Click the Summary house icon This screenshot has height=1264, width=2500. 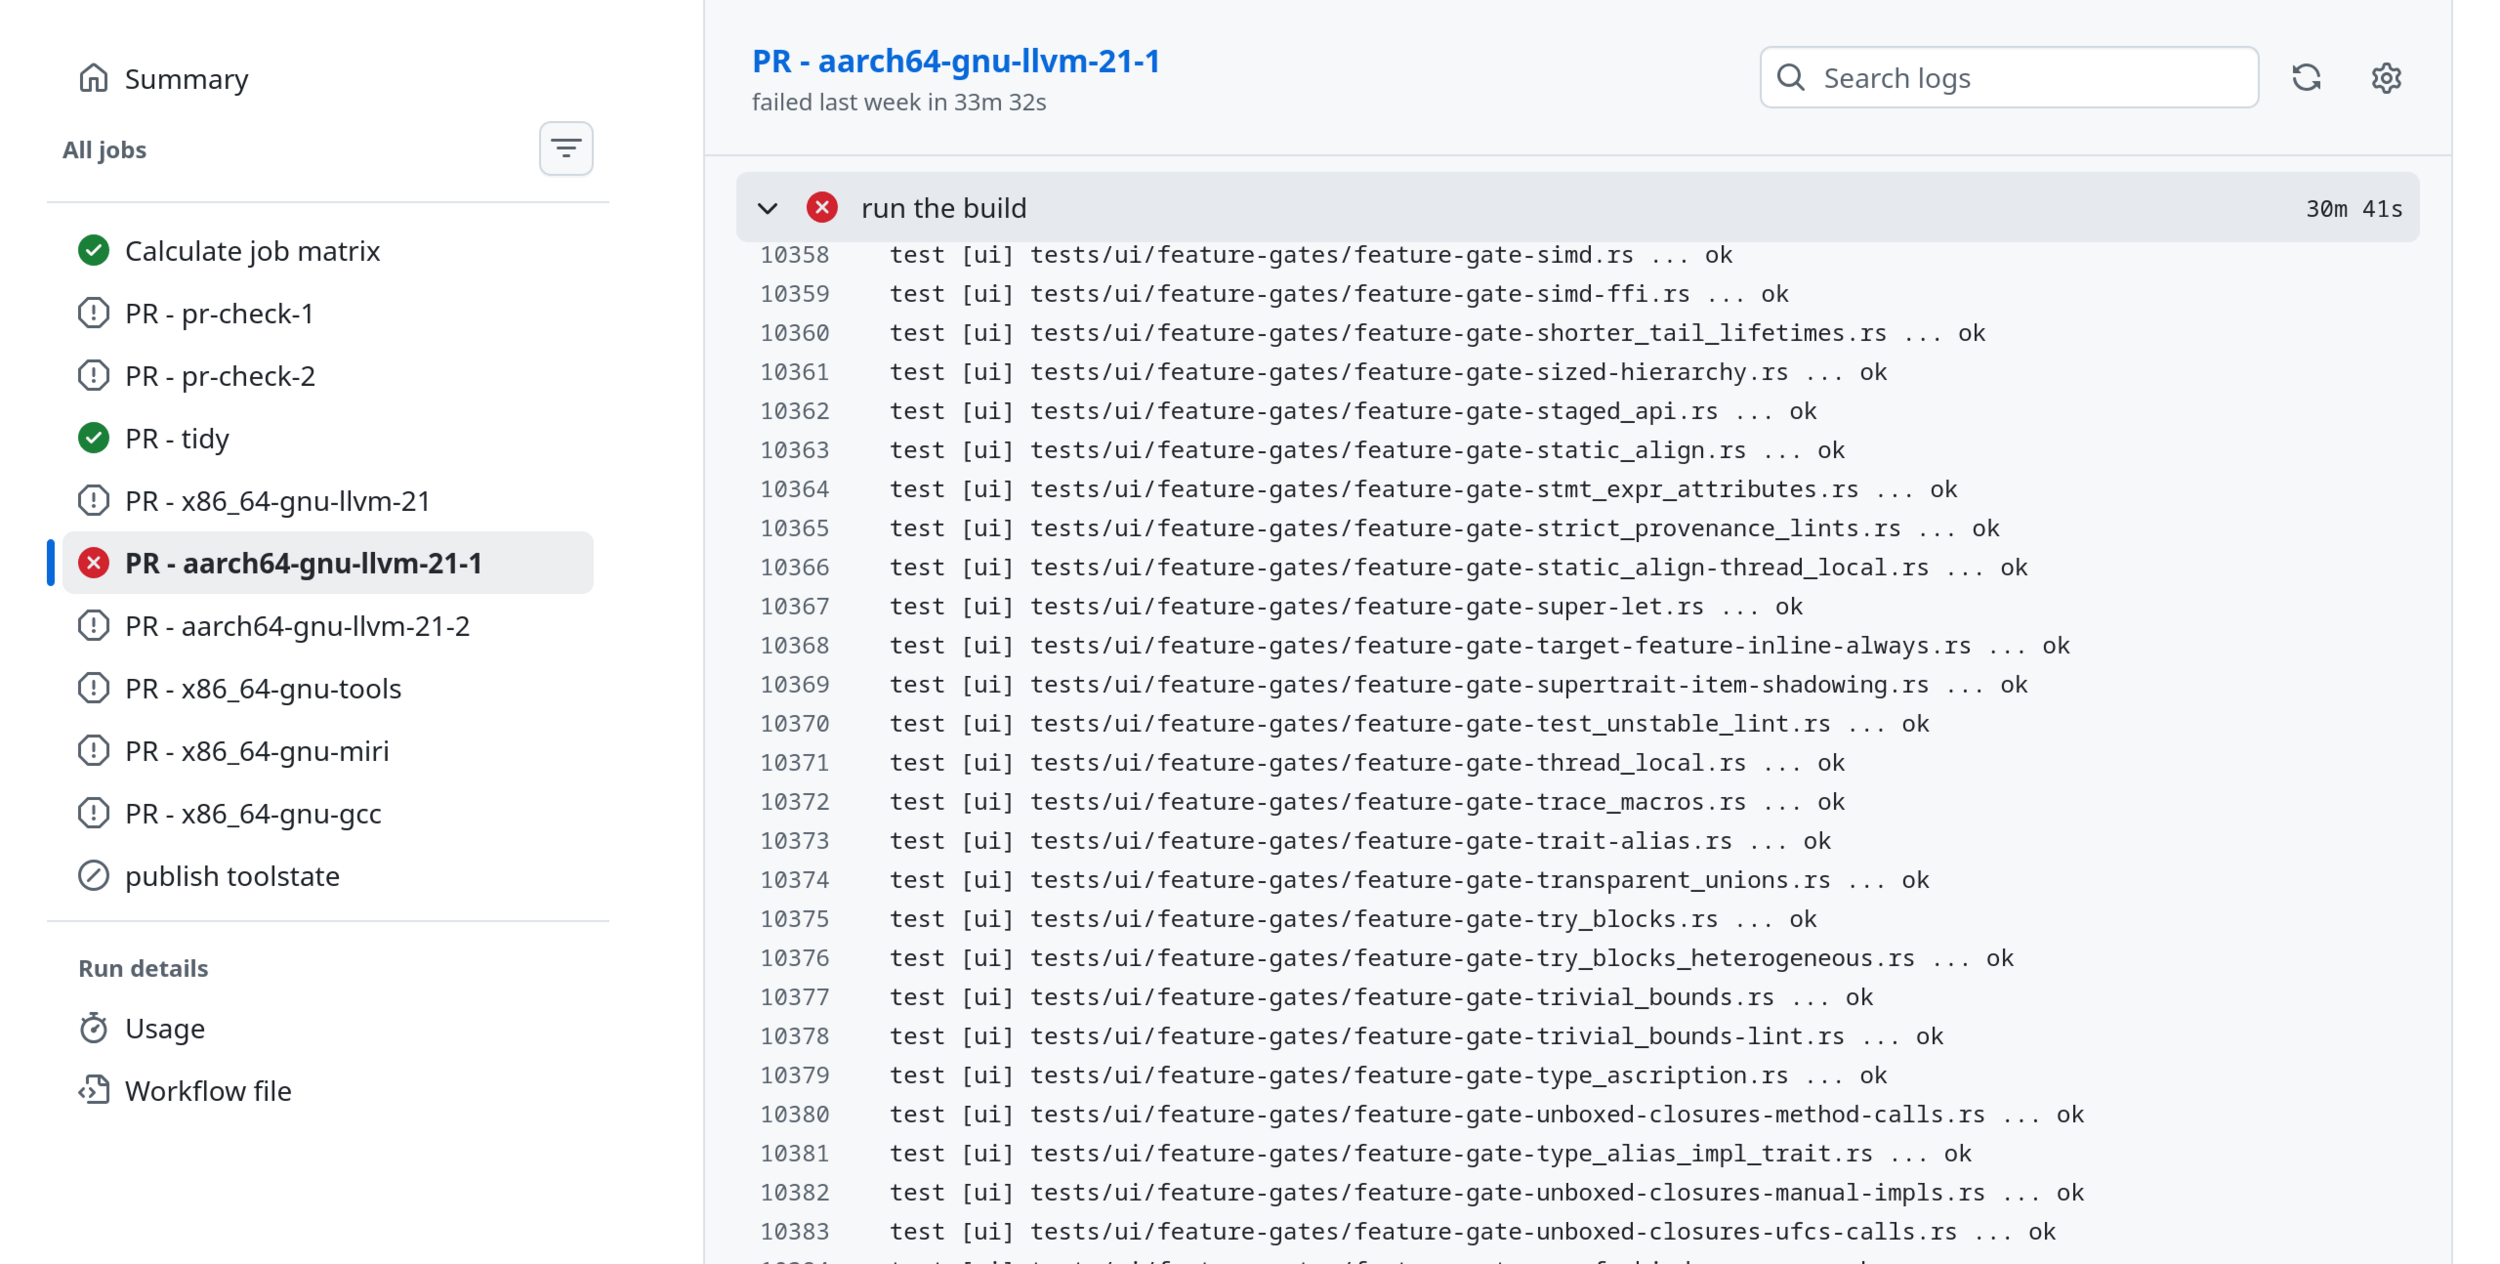(x=93, y=78)
